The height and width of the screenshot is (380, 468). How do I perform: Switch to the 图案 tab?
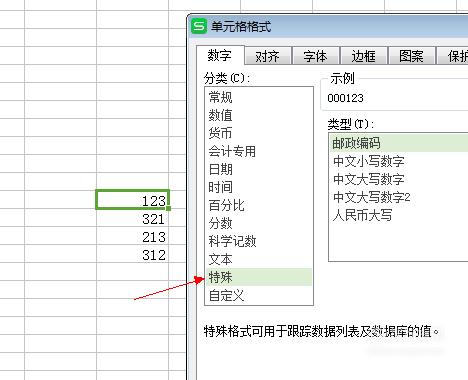click(x=412, y=56)
